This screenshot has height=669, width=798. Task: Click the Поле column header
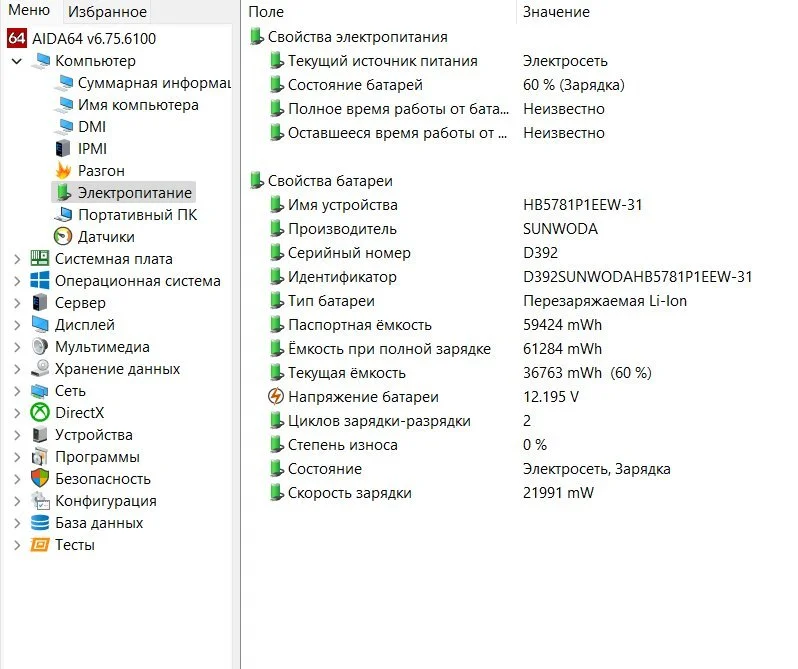266,12
